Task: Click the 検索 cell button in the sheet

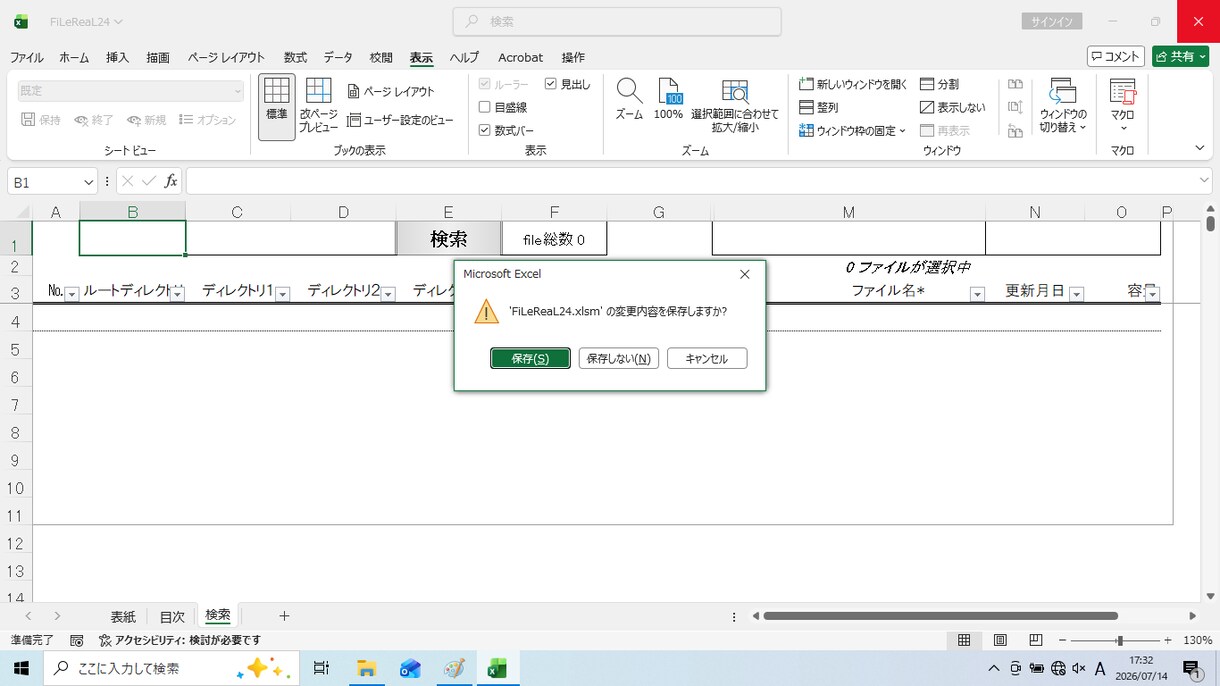Action: click(449, 239)
